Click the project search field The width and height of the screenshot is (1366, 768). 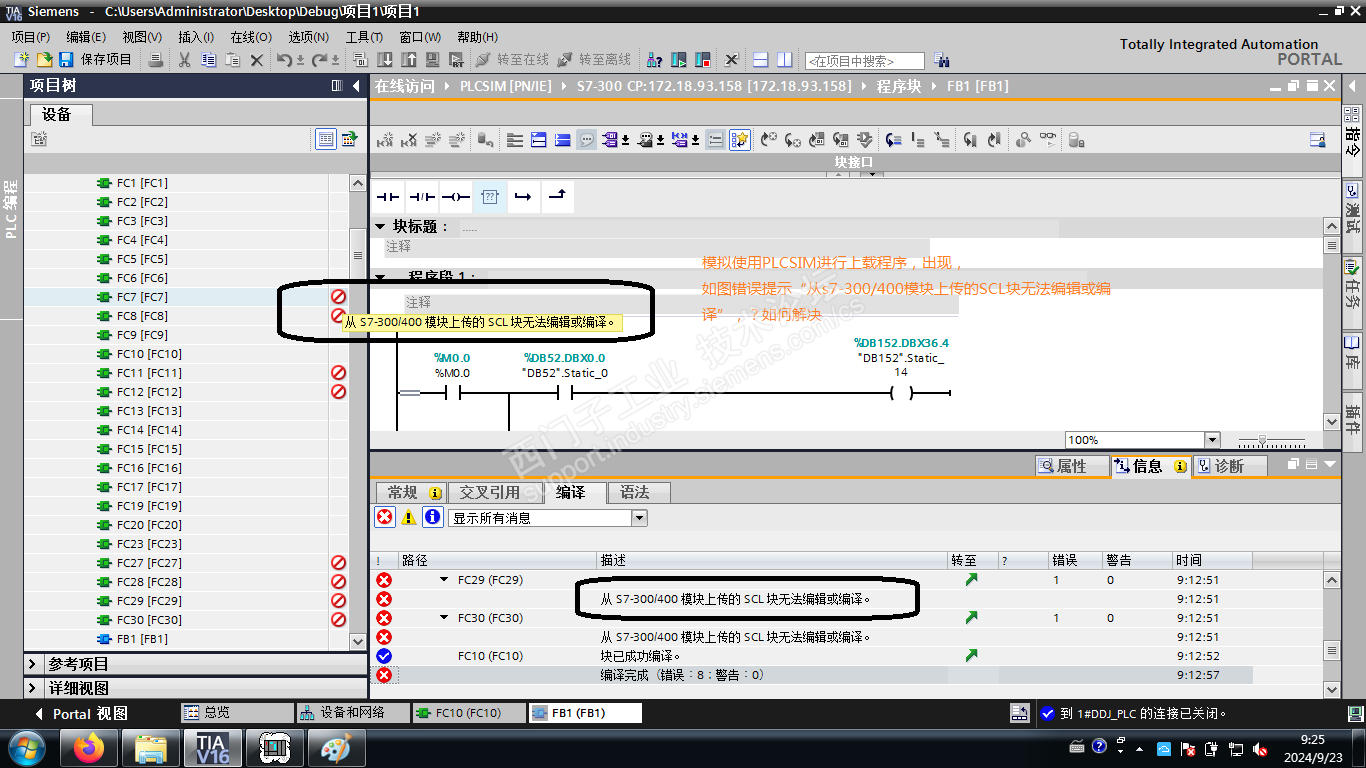[865, 61]
